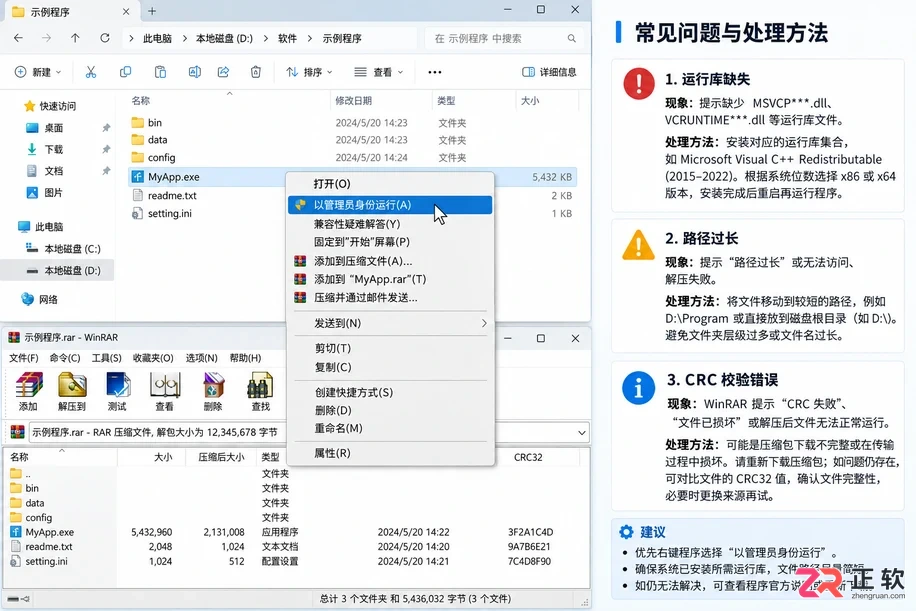Click 软件 in the breadcrumb path
The height and width of the screenshot is (611, 916).
287,39
